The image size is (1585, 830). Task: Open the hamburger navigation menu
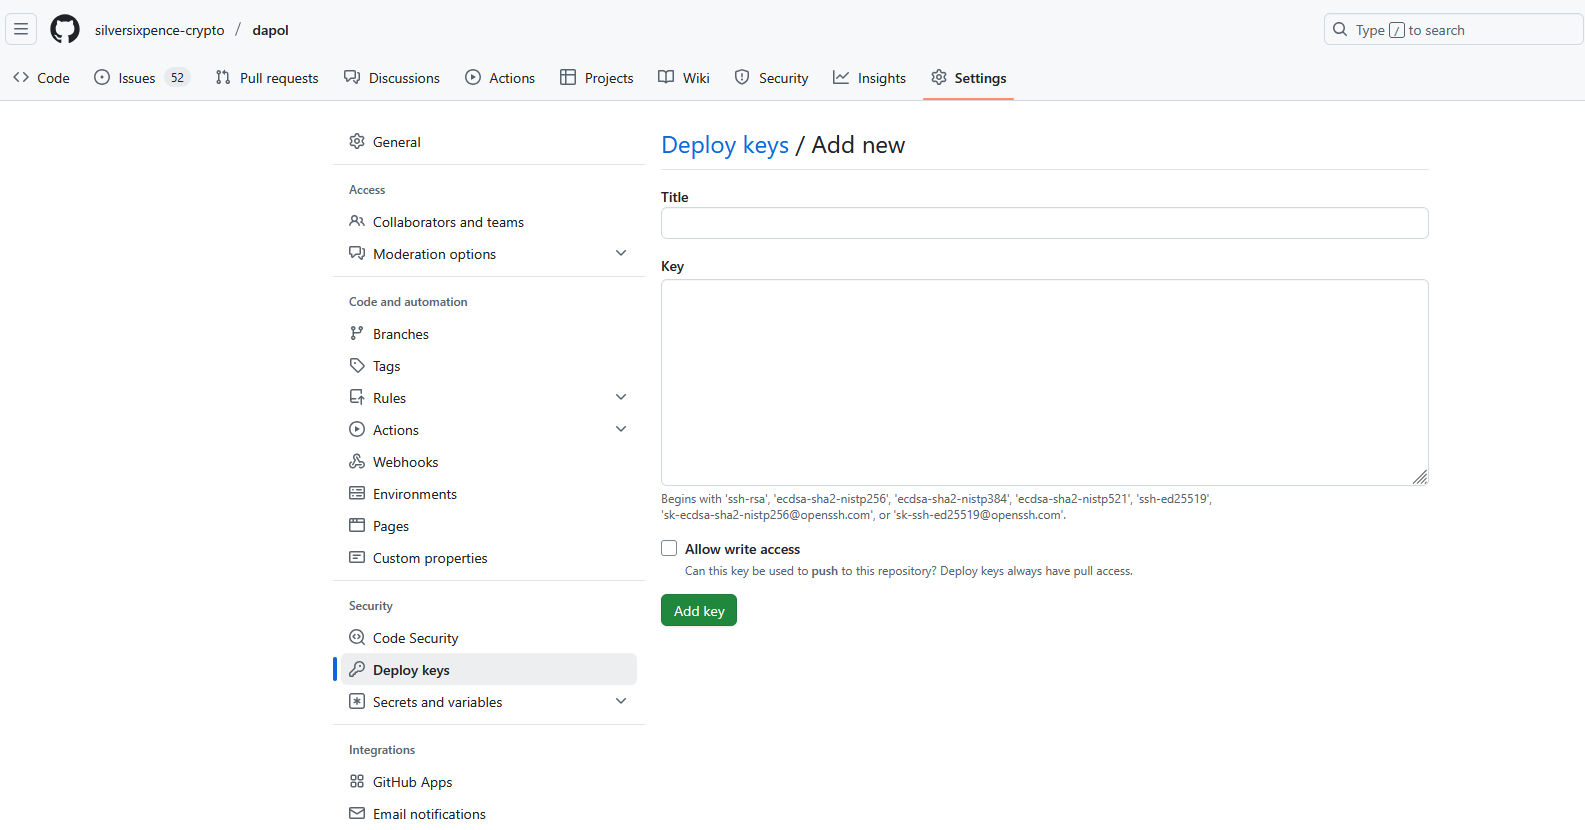(21, 30)
